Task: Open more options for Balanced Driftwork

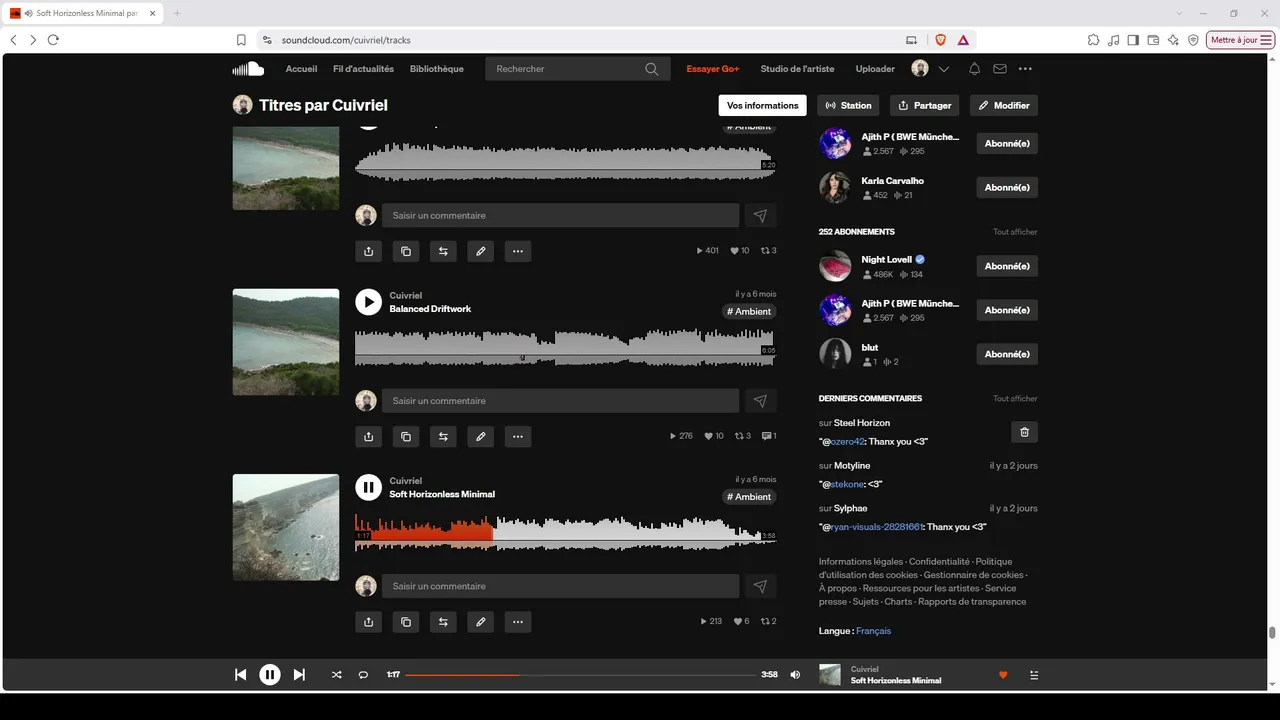Action: point(518,436)
